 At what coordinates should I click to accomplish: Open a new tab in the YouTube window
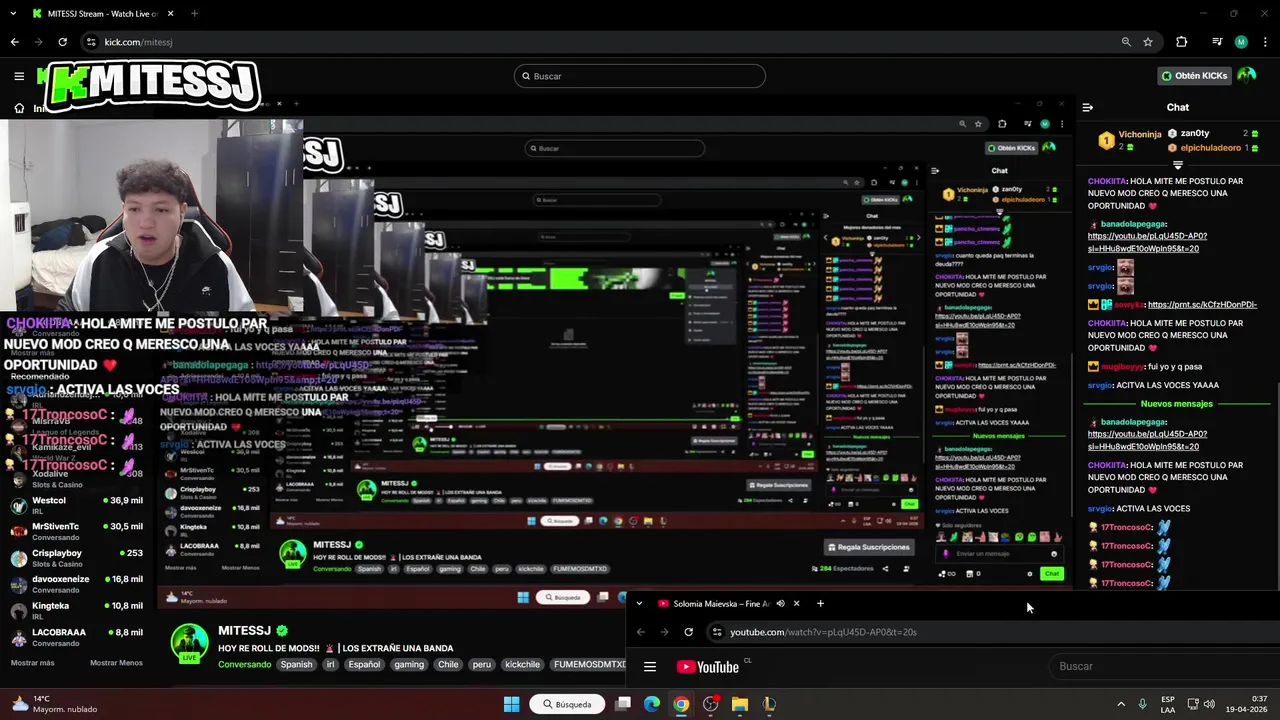click(820, 603)
